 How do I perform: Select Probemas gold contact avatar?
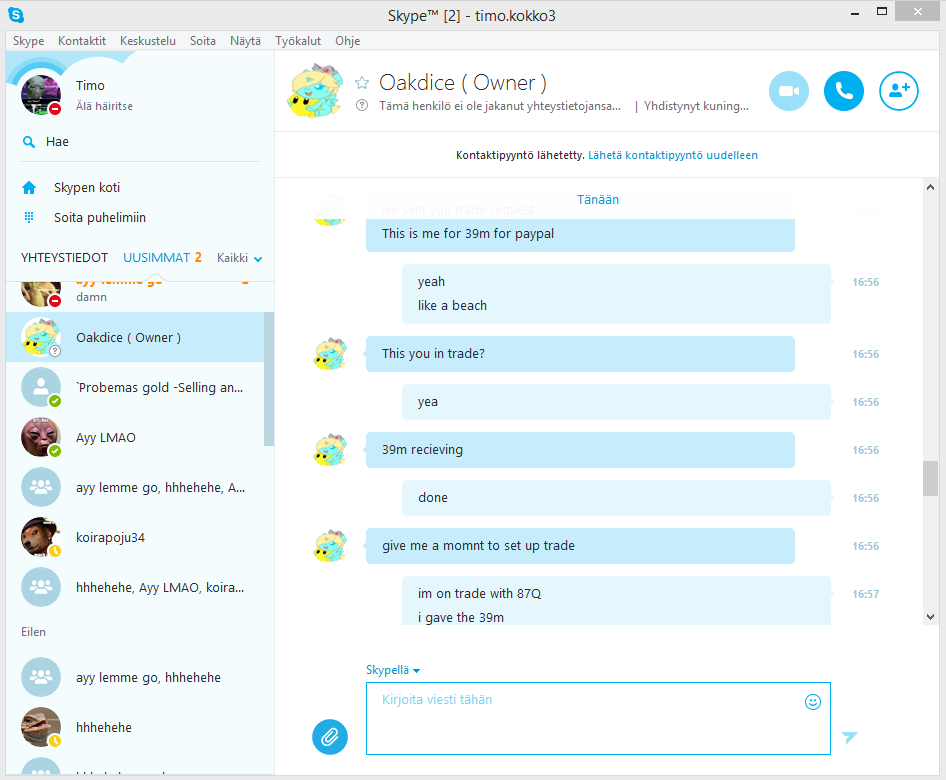[41, 387]
